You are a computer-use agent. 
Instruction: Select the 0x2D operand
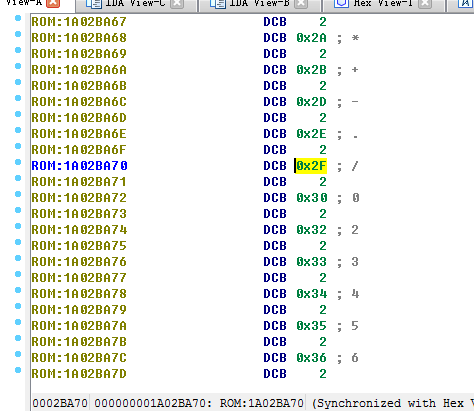[311, 102]
